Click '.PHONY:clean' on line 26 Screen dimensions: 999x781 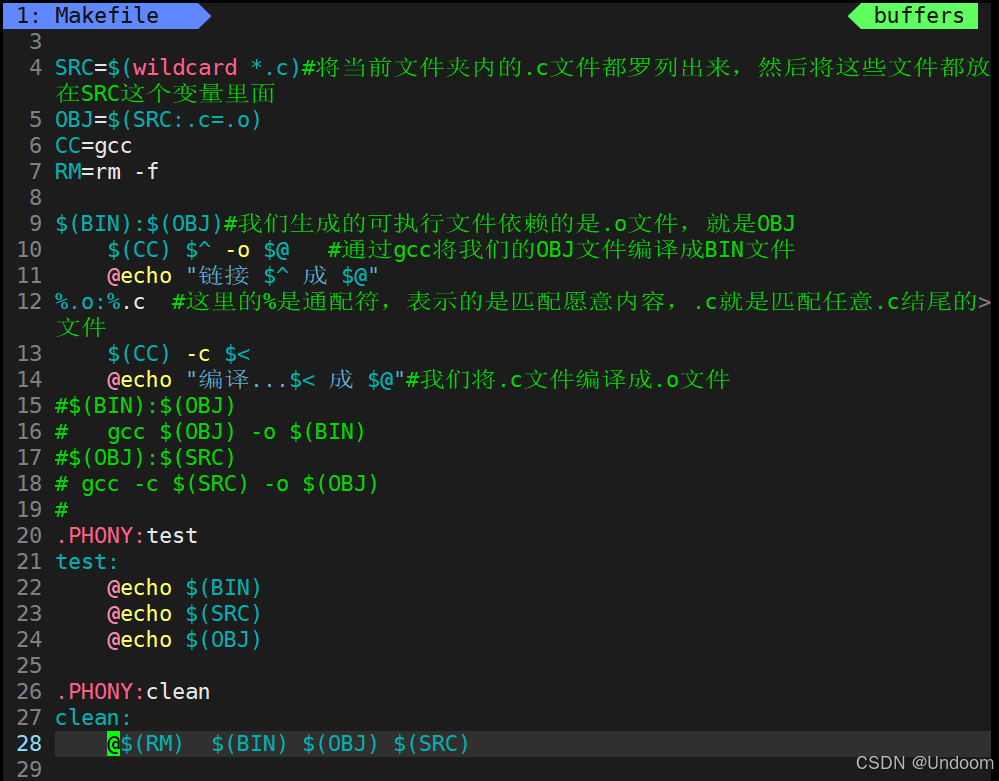pos(133,692)
